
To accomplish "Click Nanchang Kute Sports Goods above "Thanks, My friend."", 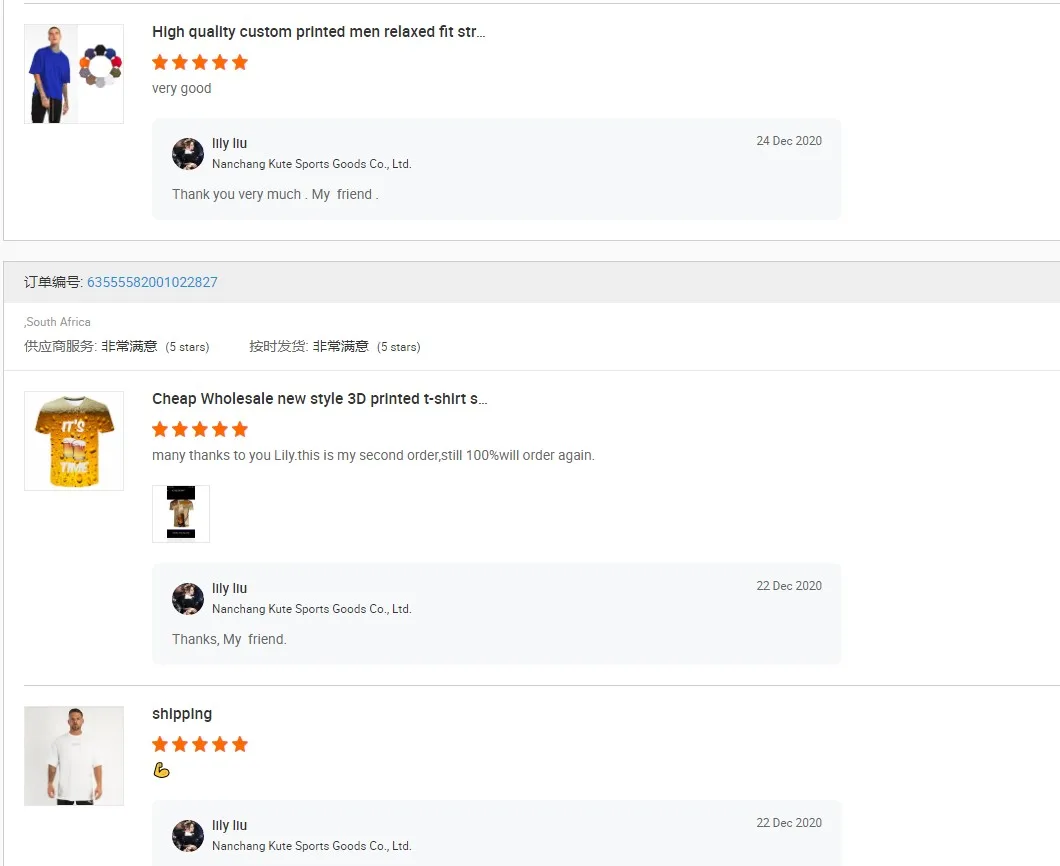I will (x=311, y=609).
